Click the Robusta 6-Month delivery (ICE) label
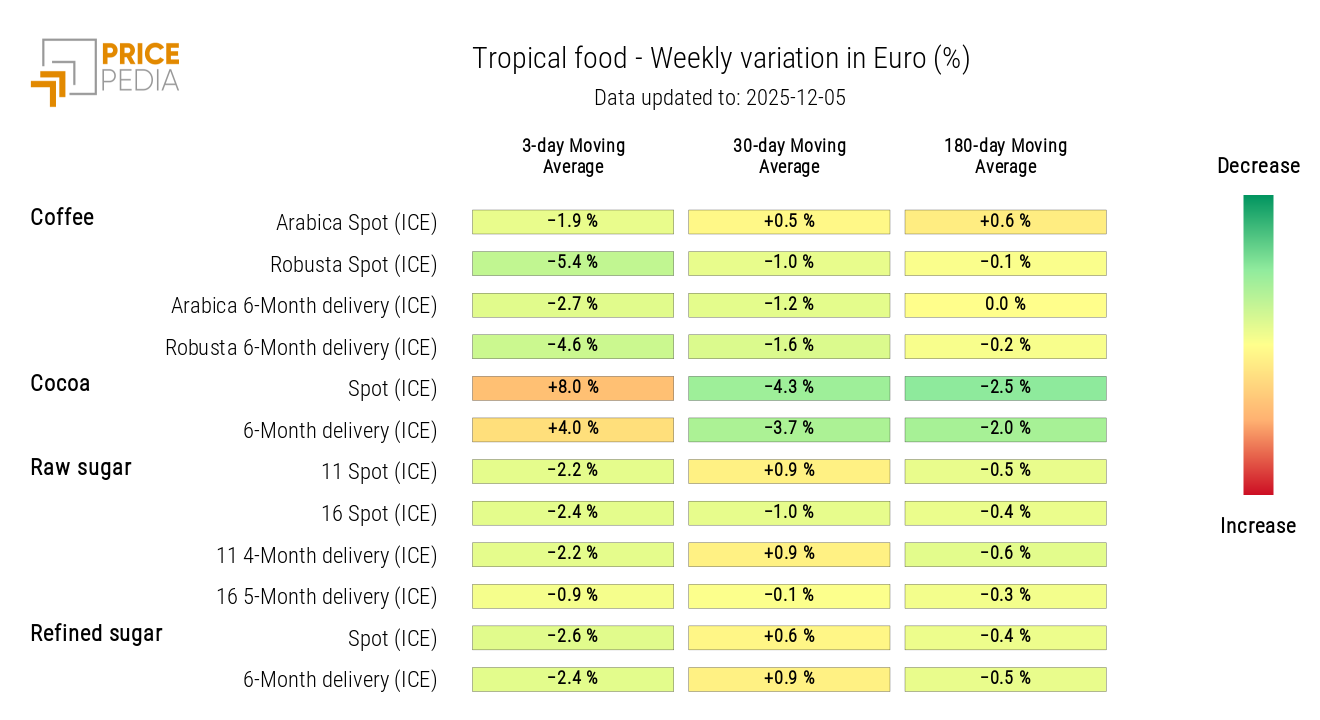The width and height of the screenshot is (1320, 720). (301, 348)
